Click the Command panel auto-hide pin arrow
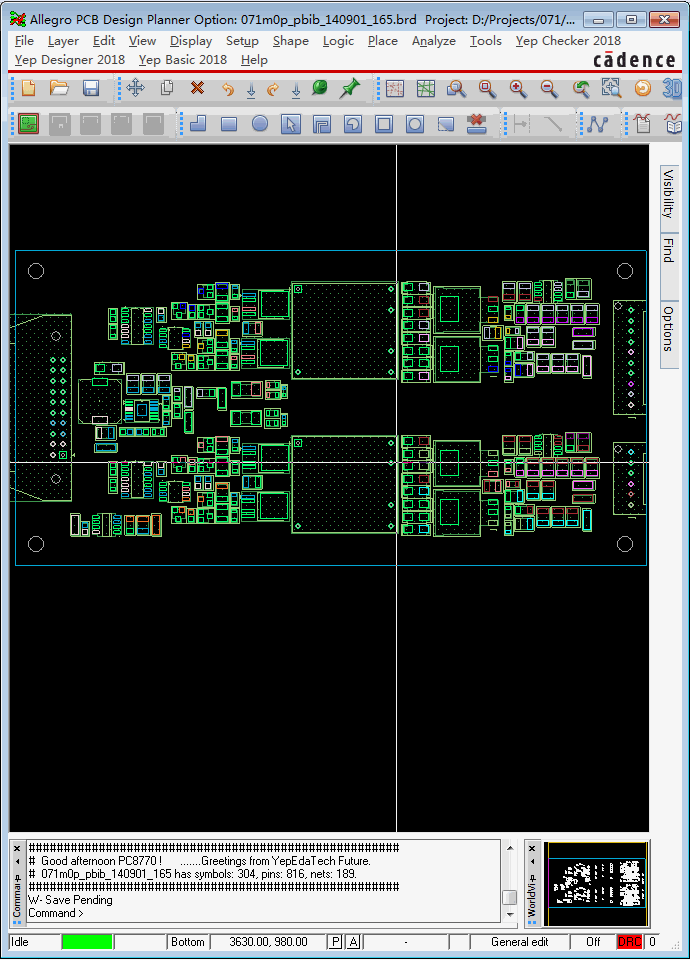The height and width of the screenshot is (960, 690). (17, 861)
